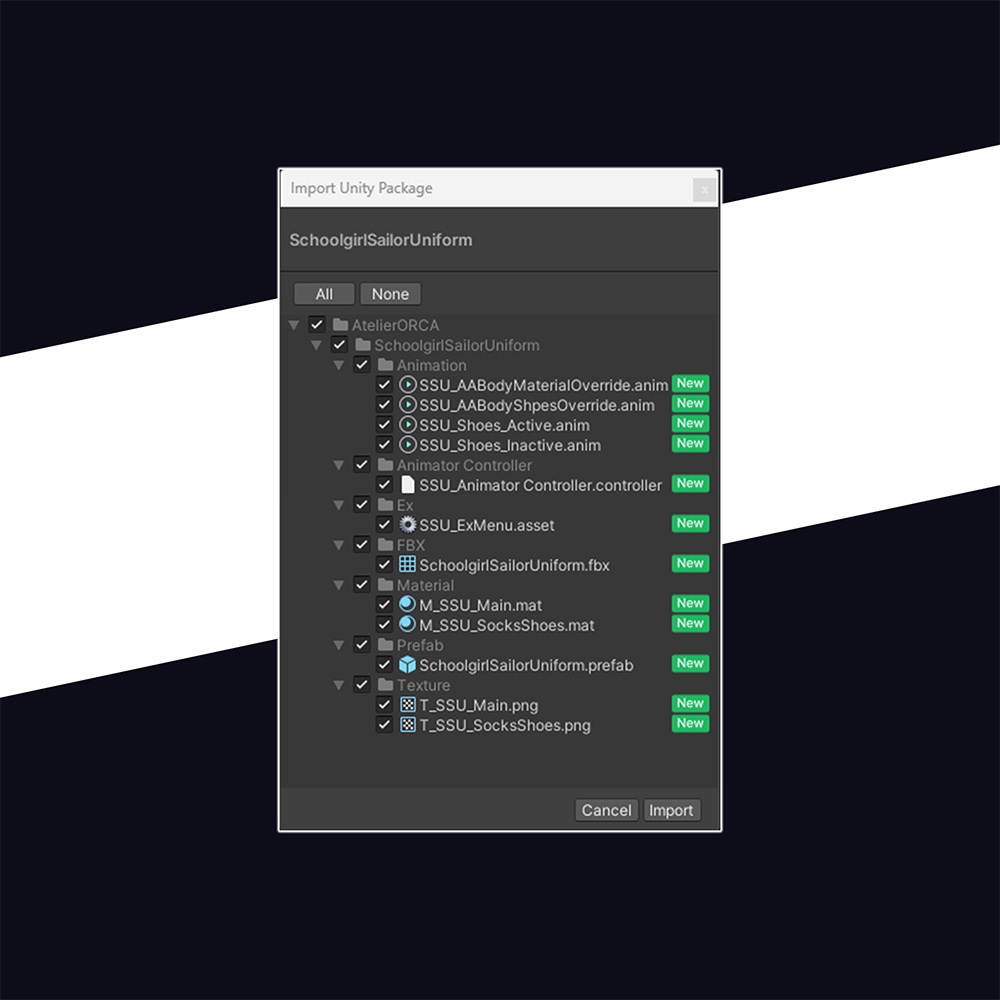
Task: Click the SSU_AABodyMaterialOverride.anim clip icon
Action: pos(408,385)
